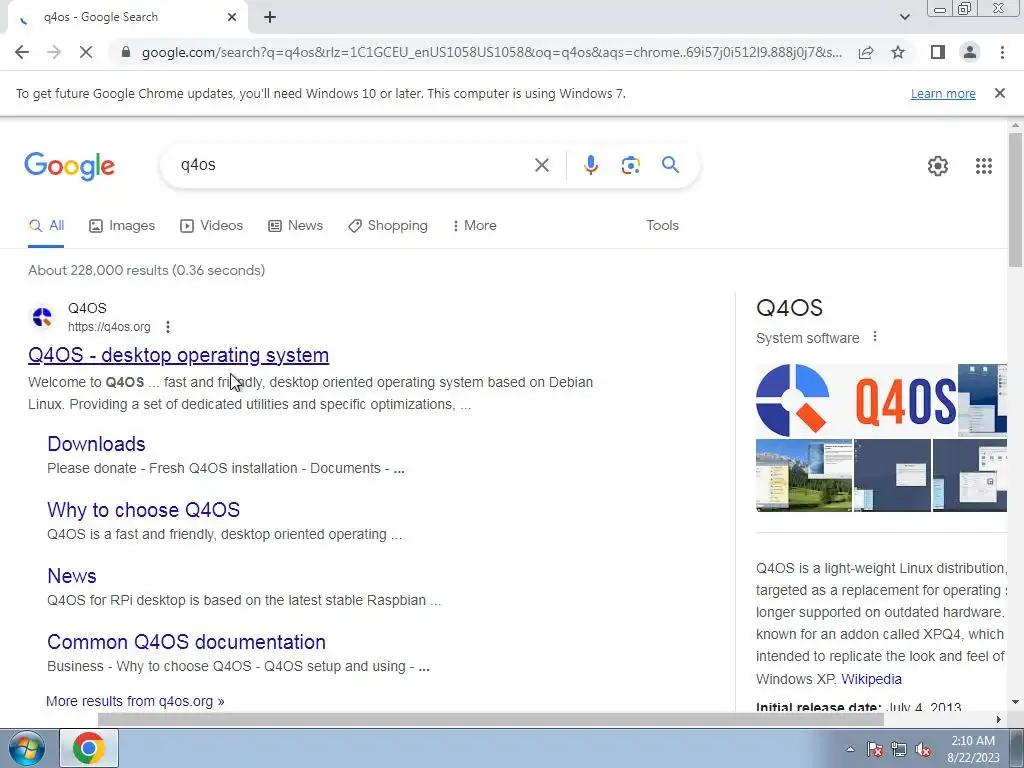Open the Wikipedia link in knowledge panel

[x=871, y=679]
